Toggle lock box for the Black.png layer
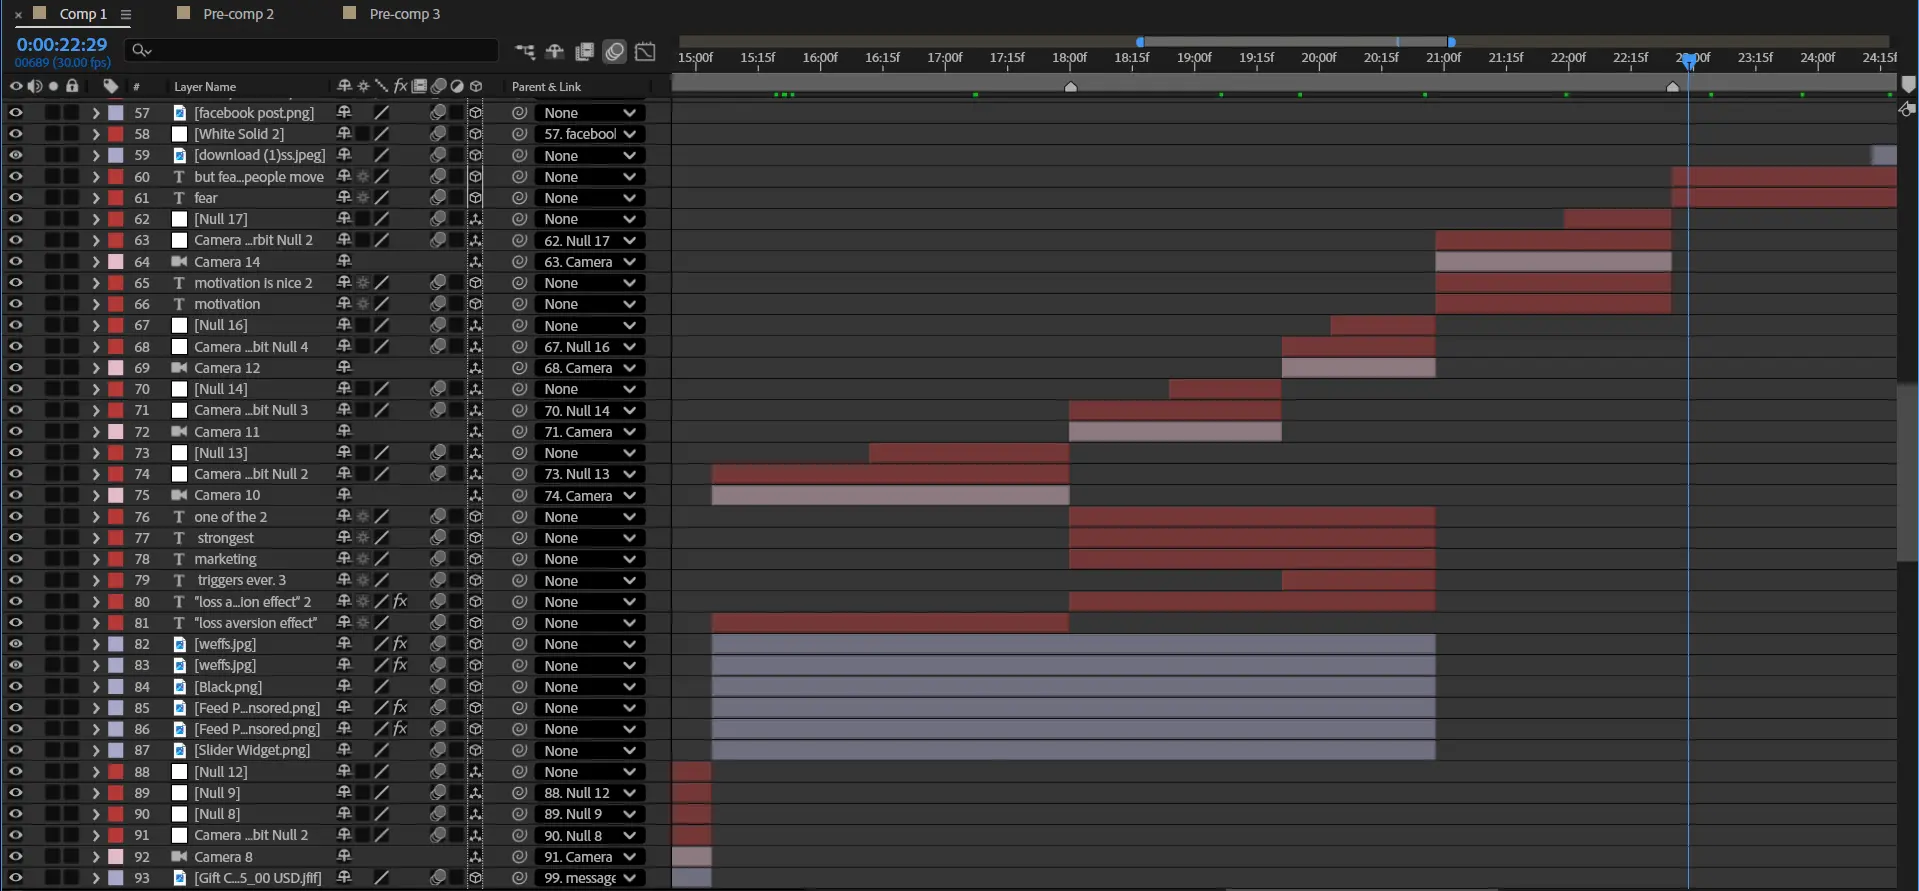1919x891 pixels. tap(72, 687)
